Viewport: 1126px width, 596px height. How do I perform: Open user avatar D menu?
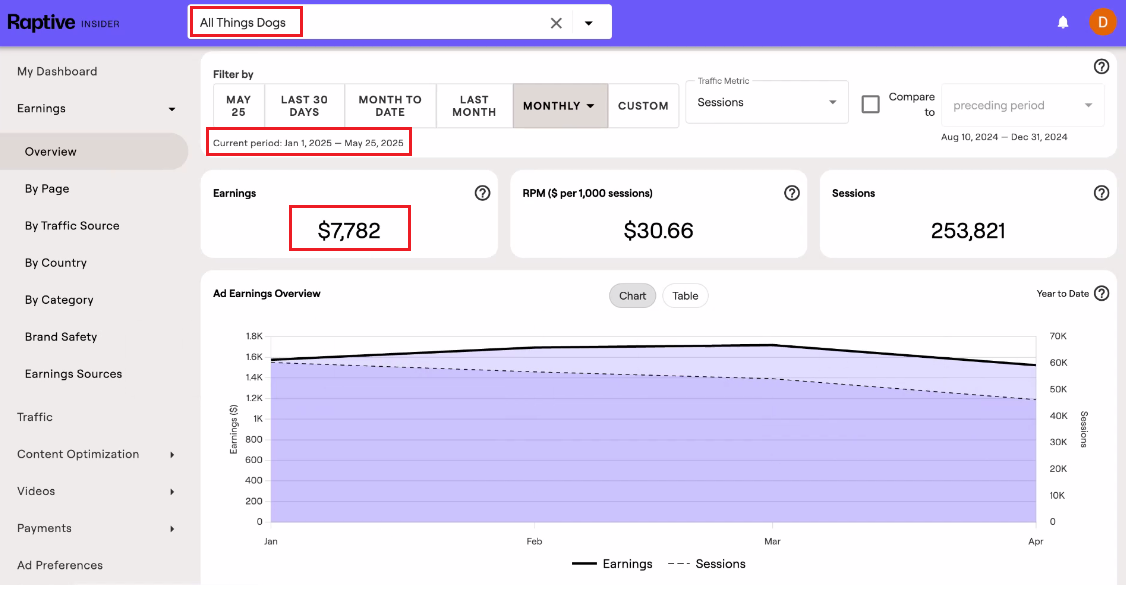tap(1102, 22)
